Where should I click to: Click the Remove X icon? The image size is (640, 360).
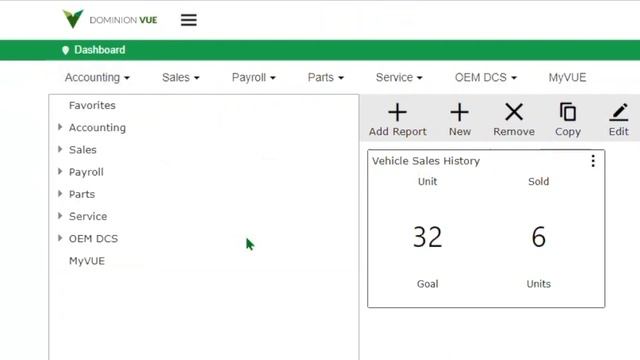tap(514, 112)
